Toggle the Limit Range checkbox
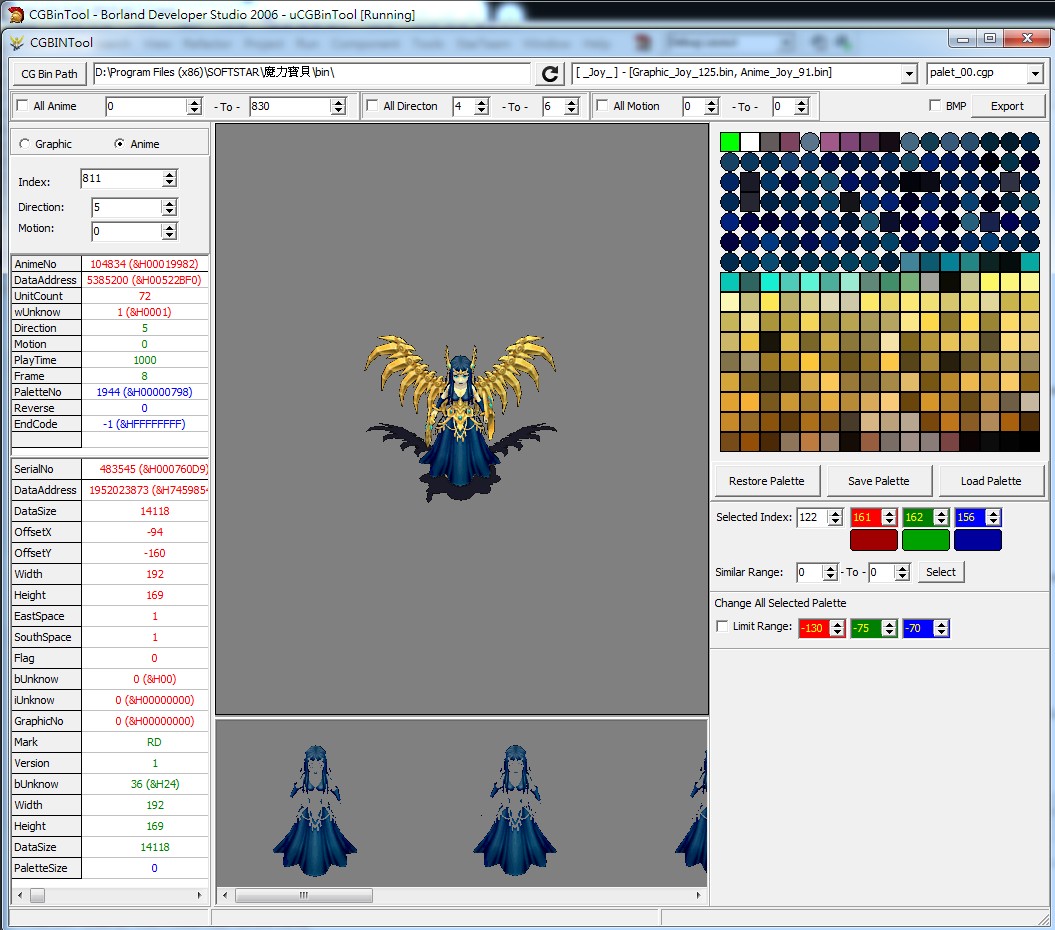1055x930 pixels. click(722, 627)
